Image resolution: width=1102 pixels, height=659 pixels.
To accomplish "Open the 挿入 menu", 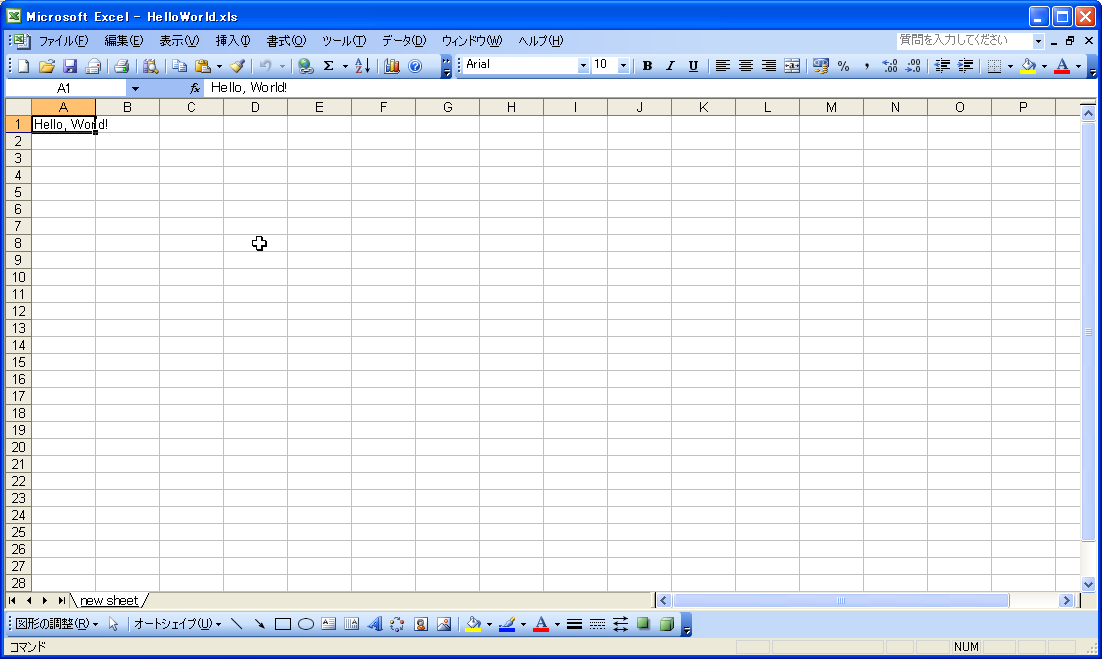I will pos(233,41).
